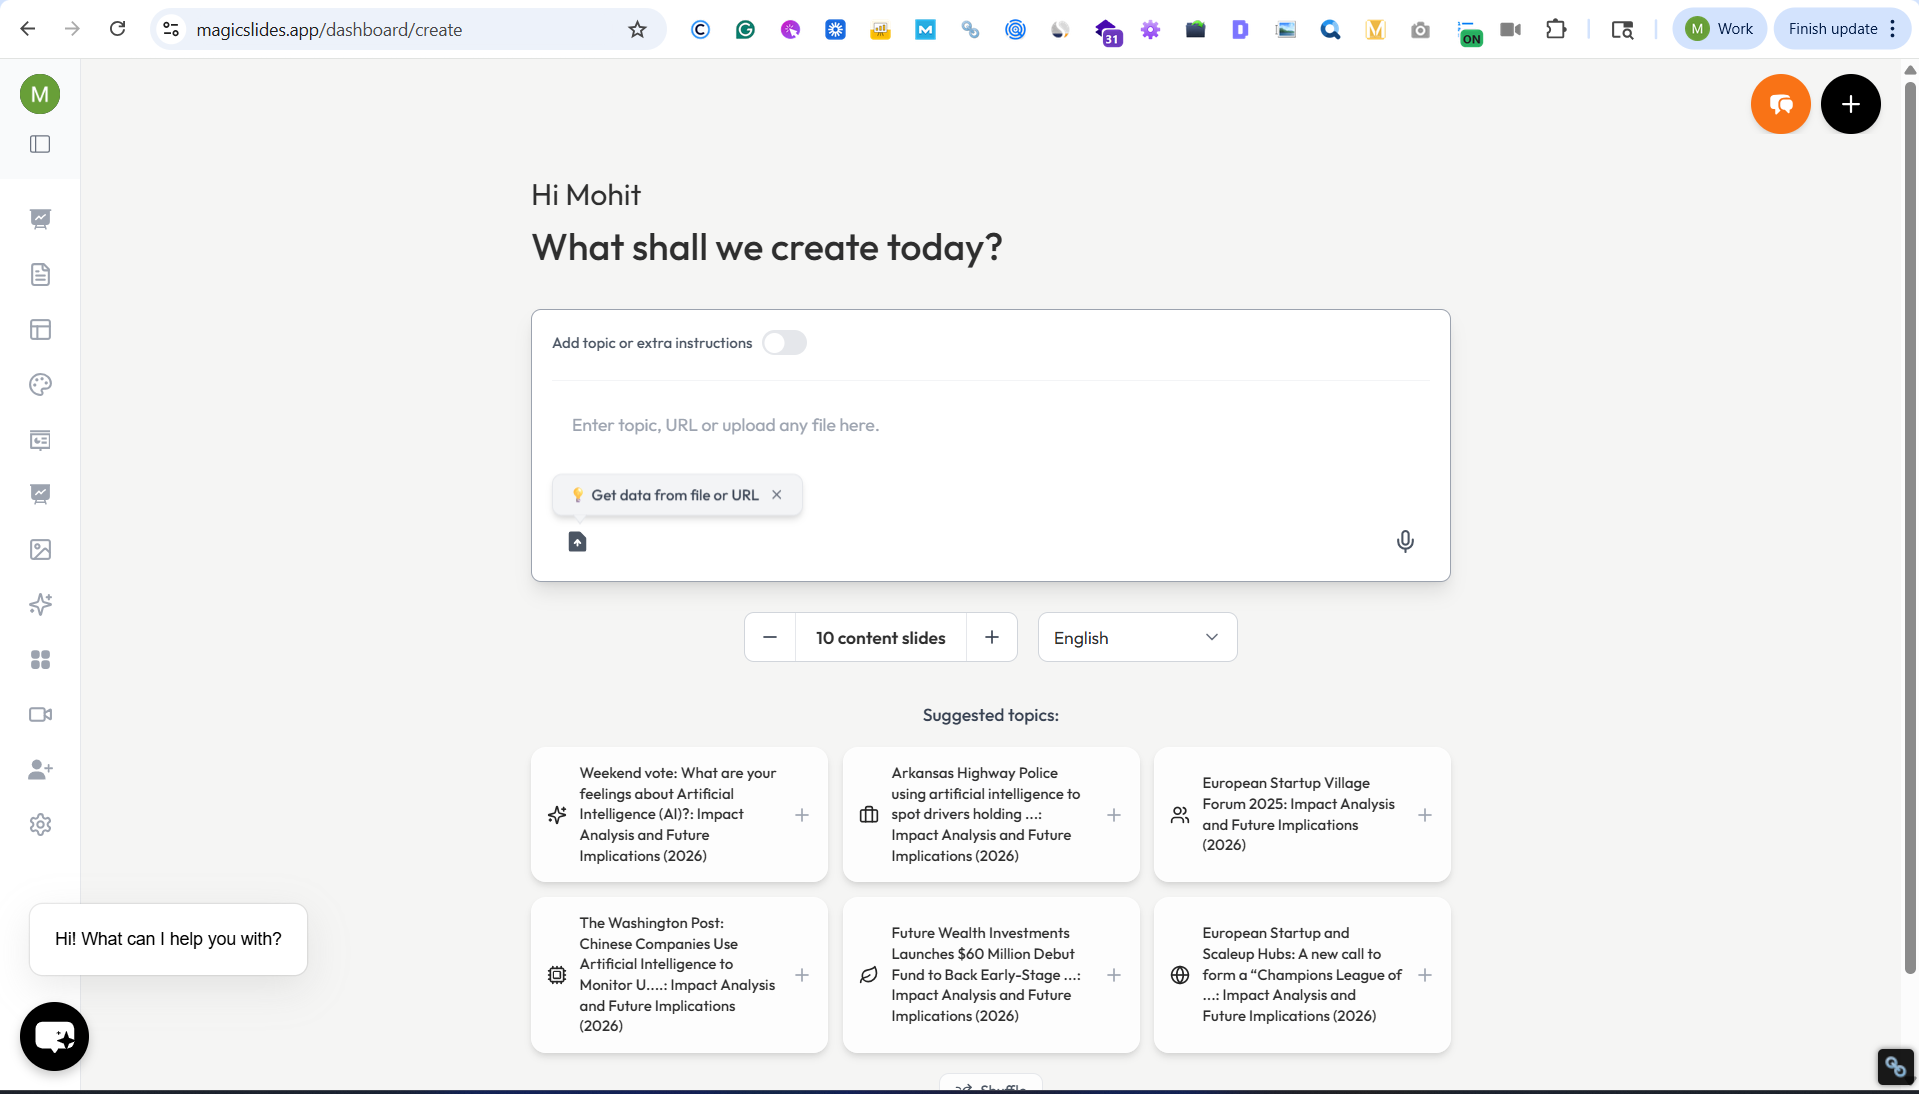This screenshot has width=1919, height=1094.
Task: Open the English language dropdown
Action: (x=1137, y=638)
